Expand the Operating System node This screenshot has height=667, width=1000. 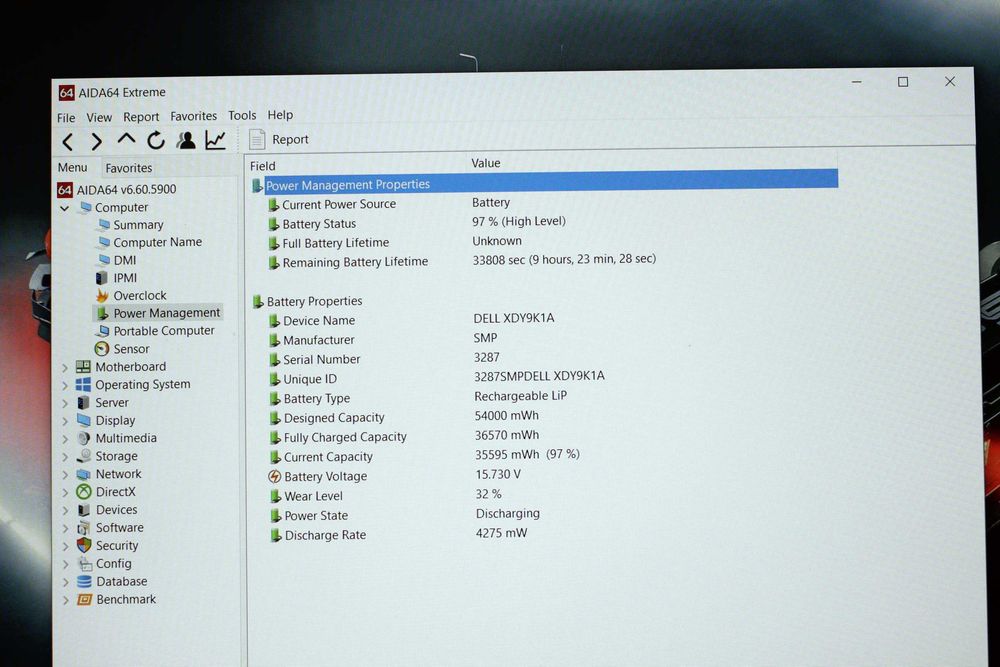(65, 386)
